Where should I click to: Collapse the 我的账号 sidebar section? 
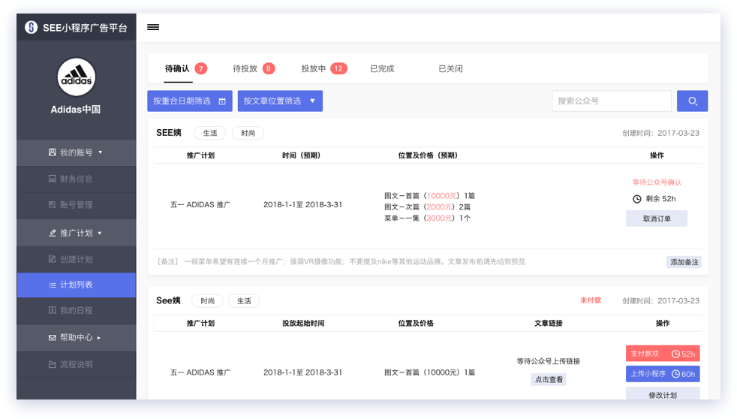click(x=76, y=153)
